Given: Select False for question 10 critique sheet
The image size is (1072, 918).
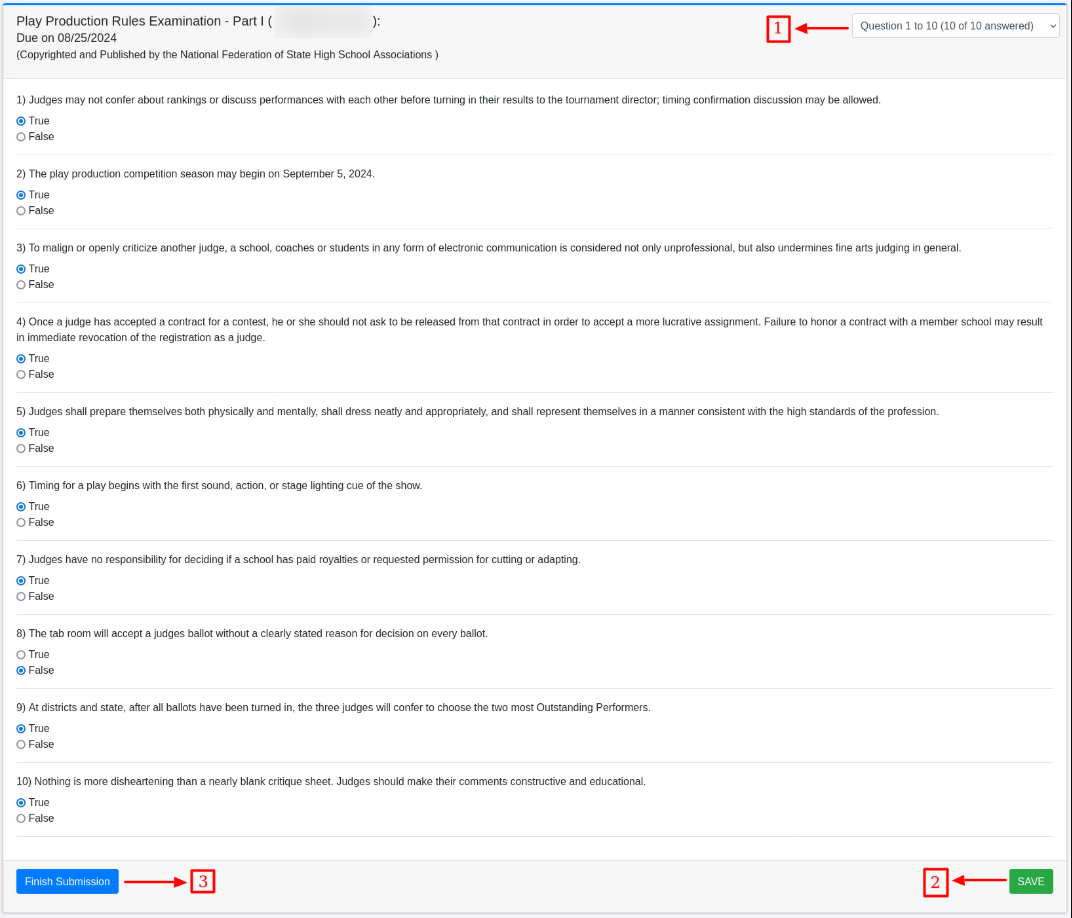Looking at the screenshot, I should pos(21,819).
